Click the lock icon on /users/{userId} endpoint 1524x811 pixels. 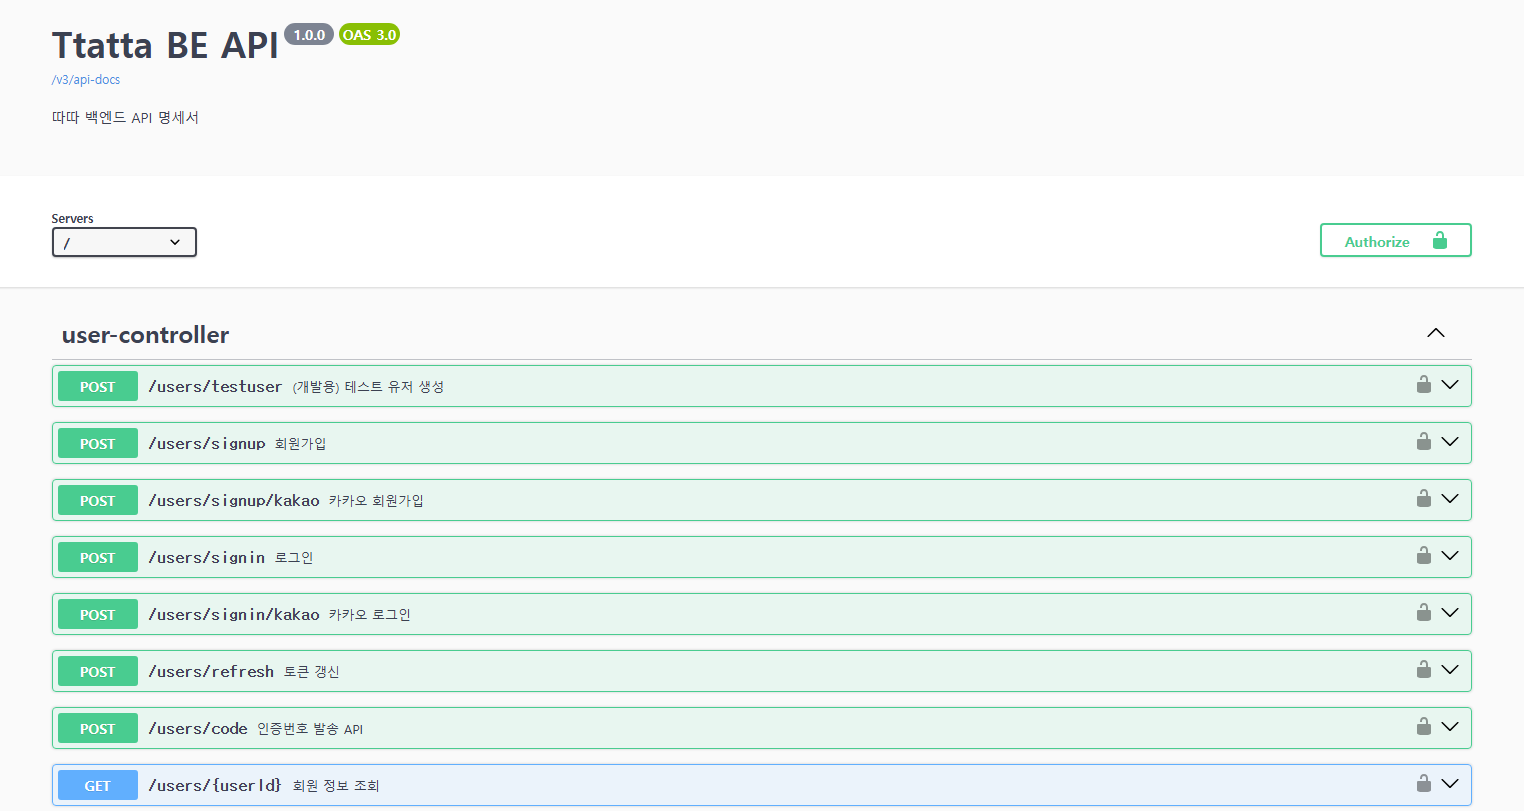point(1423,785)
